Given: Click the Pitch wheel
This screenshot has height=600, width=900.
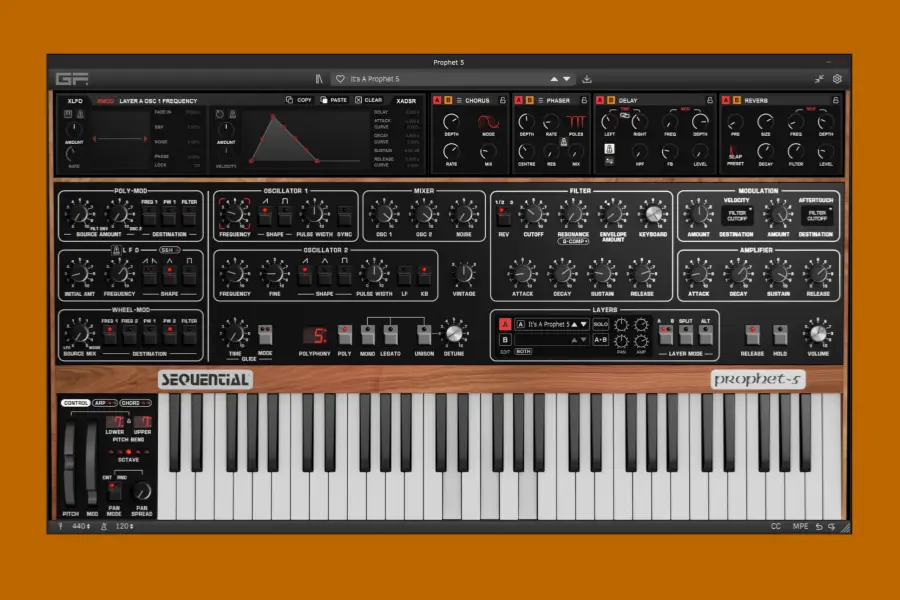Looking at the screenshot, I should point(70,464).
